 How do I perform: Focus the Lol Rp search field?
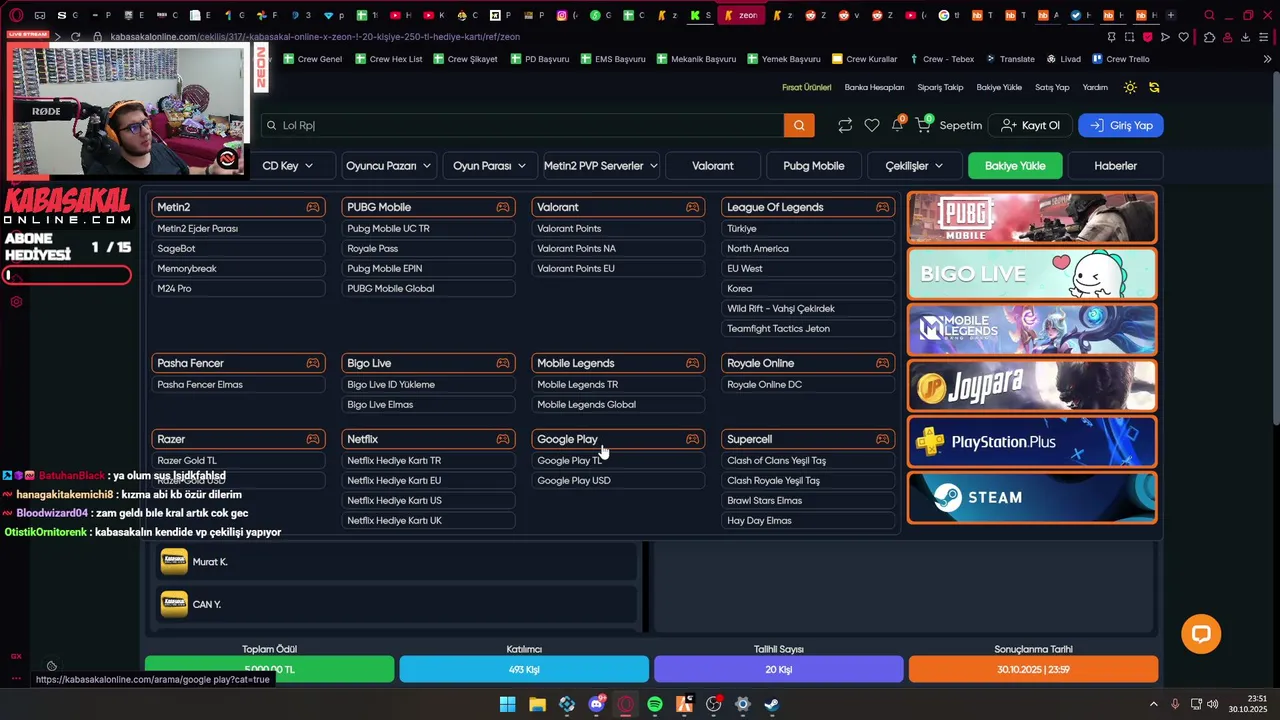coord(523,125)
